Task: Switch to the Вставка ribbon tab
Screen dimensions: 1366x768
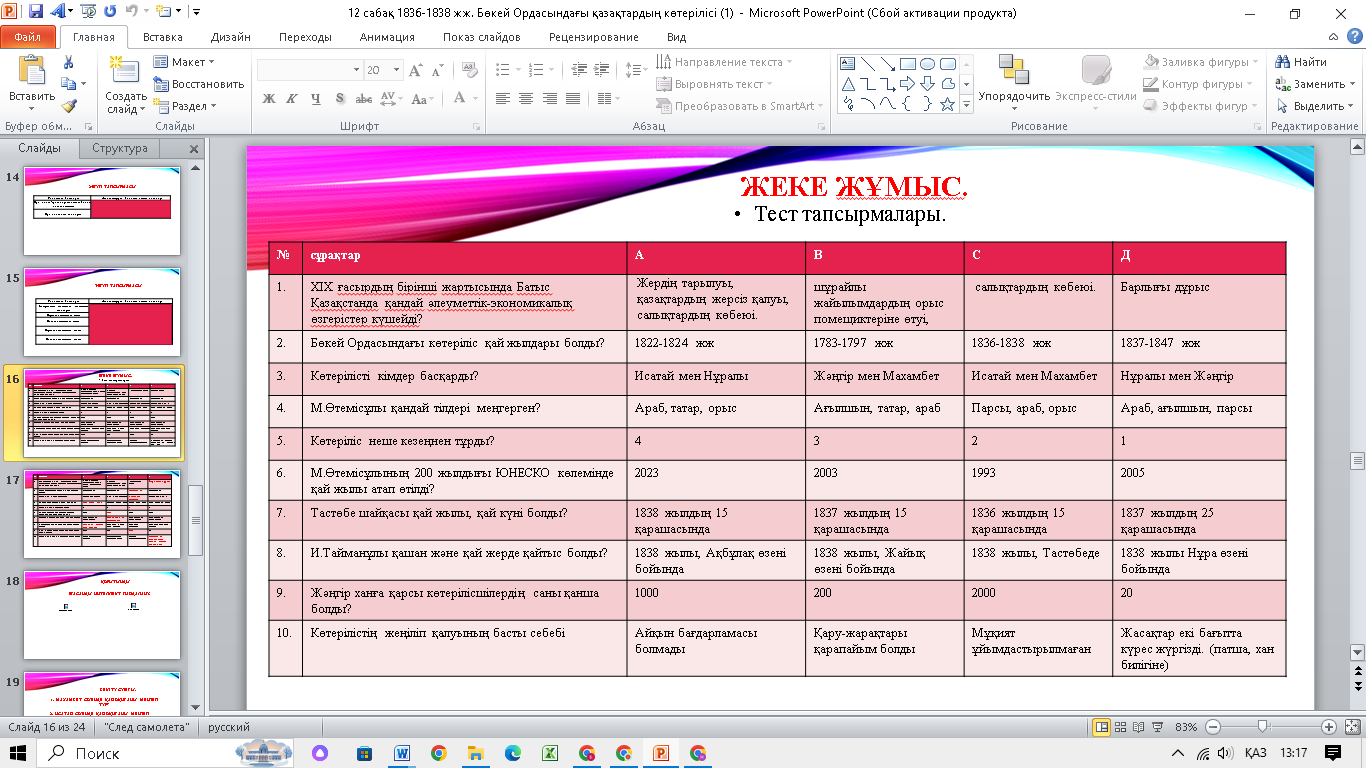Action: click(x=163, y=37)
